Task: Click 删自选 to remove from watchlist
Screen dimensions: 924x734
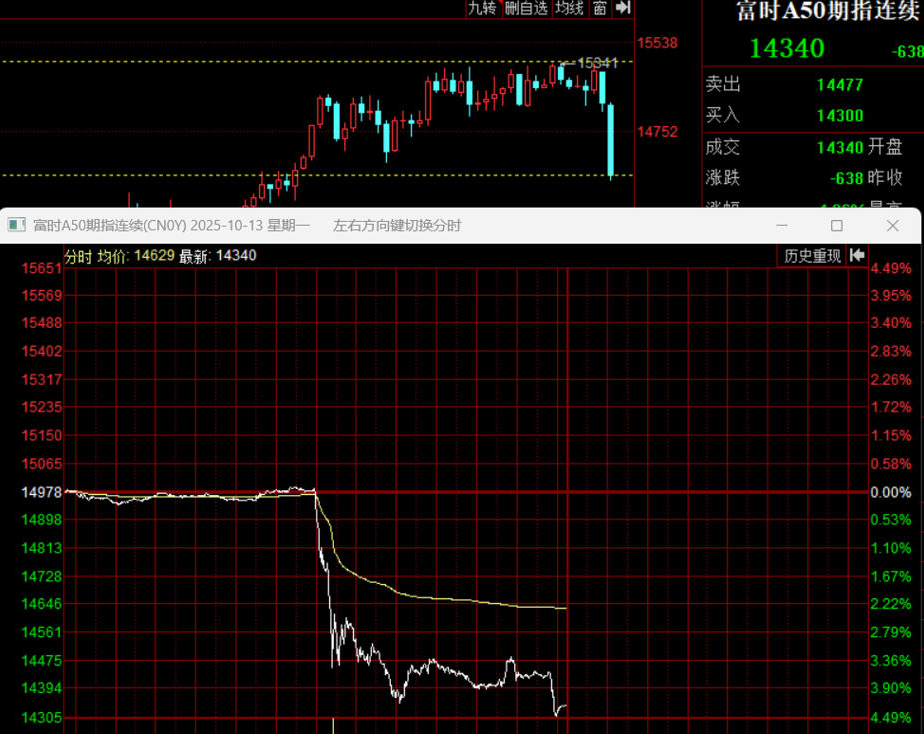Action: pos(526,9)
